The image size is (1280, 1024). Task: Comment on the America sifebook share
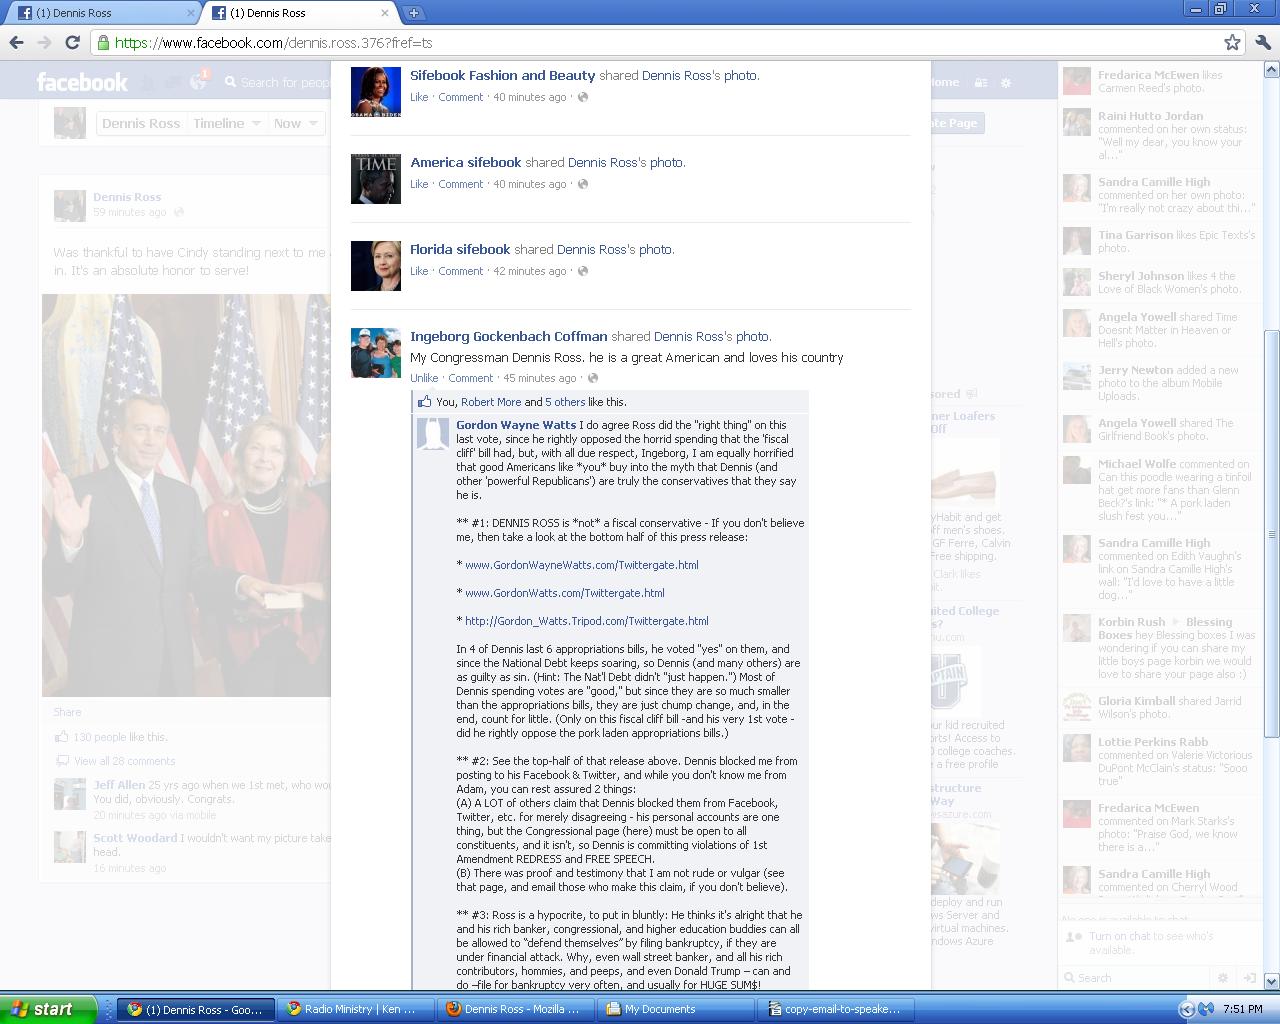pyautogui.click(x=460, y=184)
